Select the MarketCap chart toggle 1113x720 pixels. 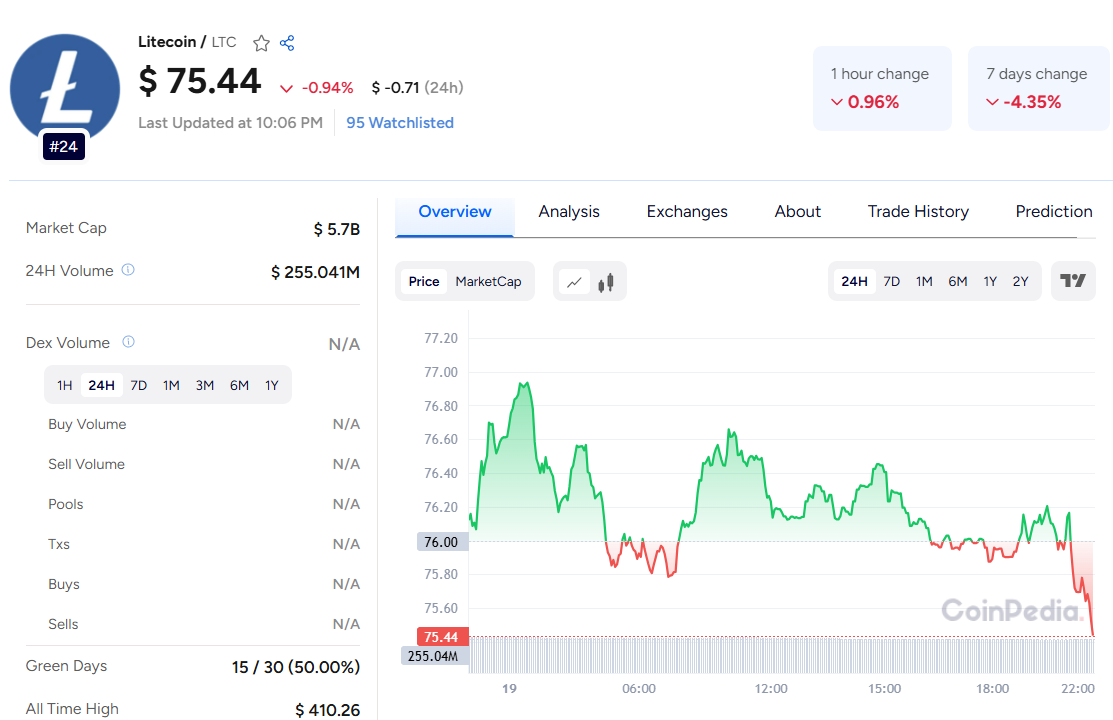tap(488, 282)
